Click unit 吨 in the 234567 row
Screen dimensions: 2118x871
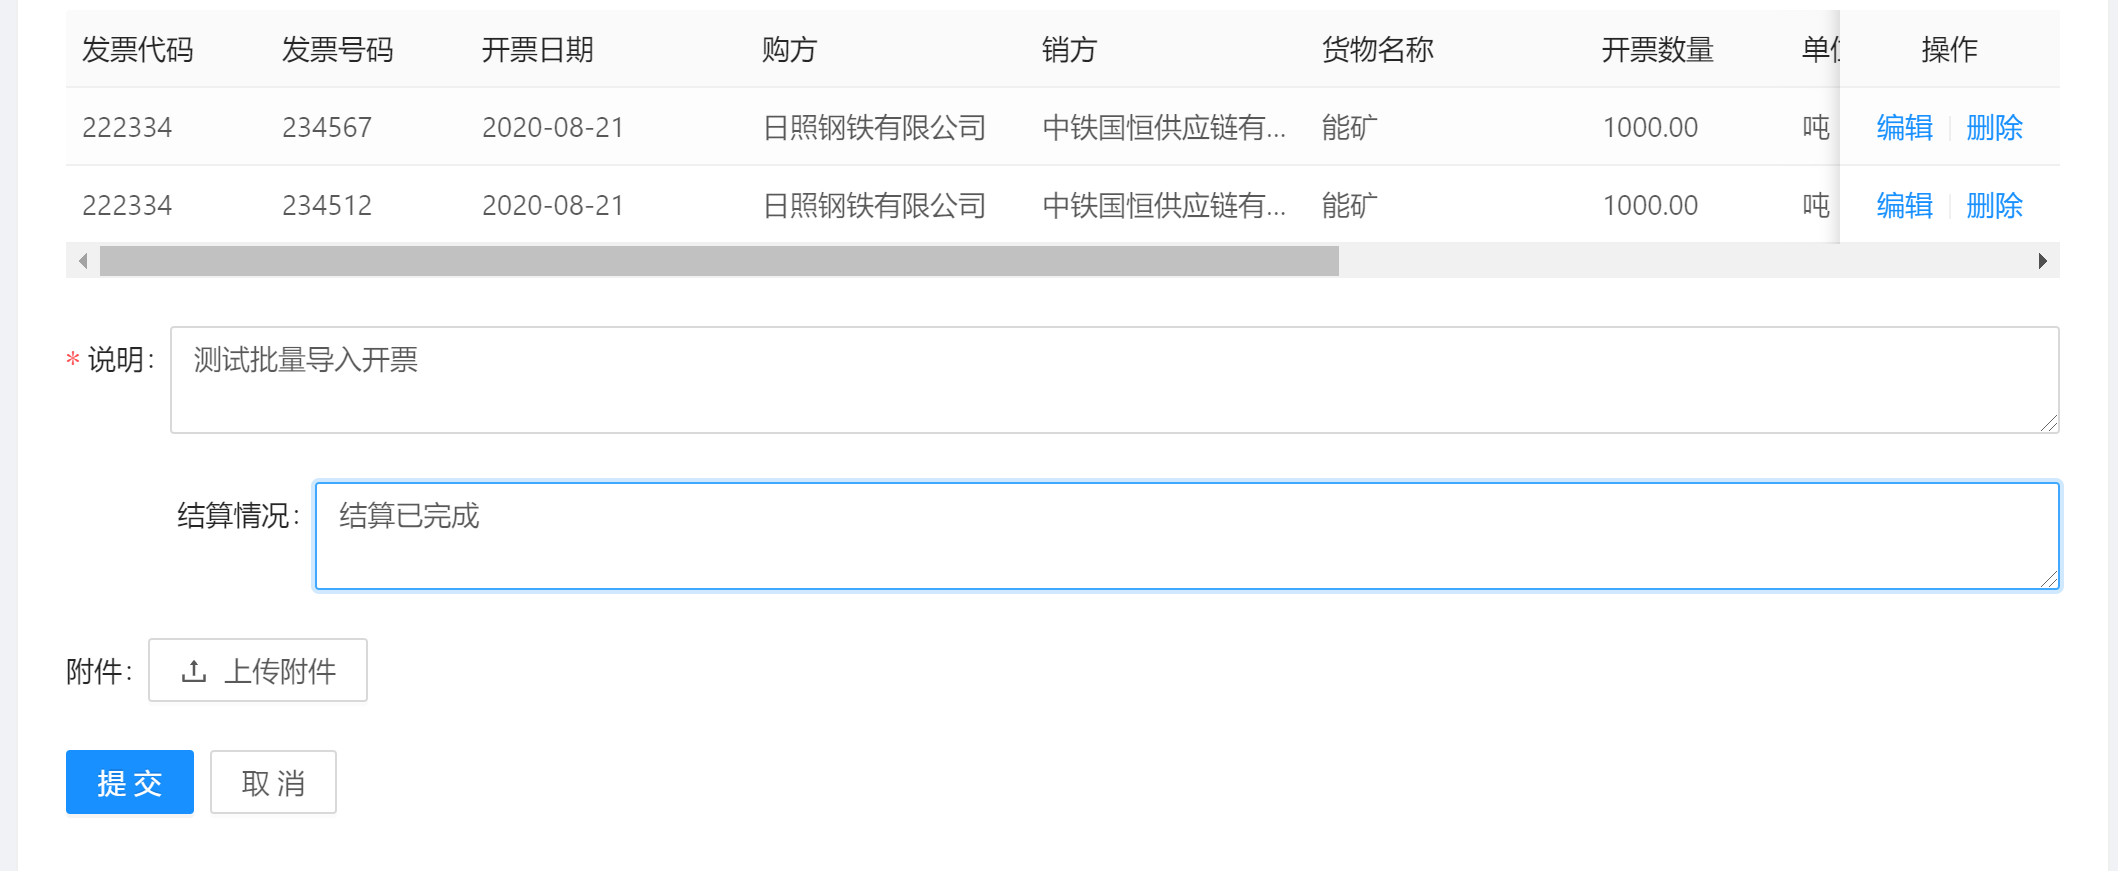(x=1816, y=127)
